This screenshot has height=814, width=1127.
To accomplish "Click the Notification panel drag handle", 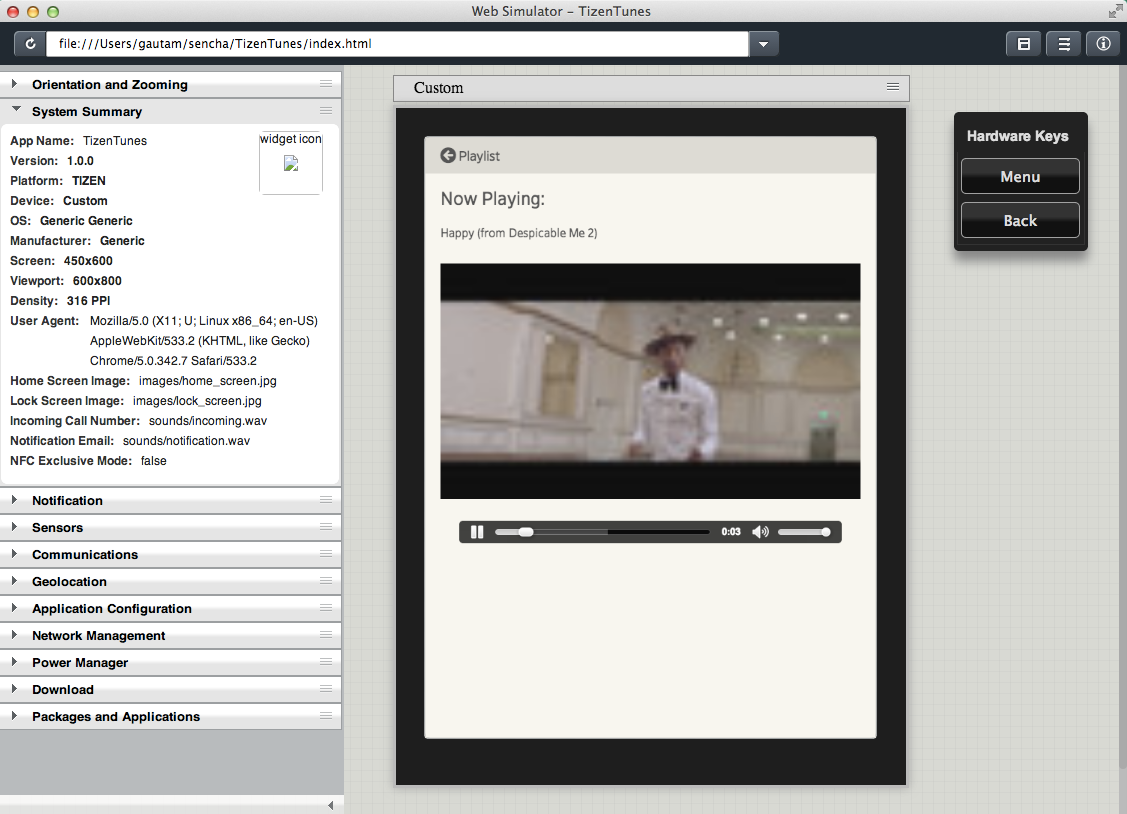I will pyautogui.click(x=326, y=499).
